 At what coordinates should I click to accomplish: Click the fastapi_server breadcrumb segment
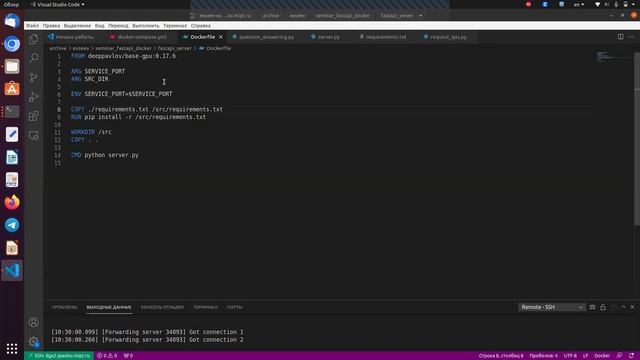click(x=175, y=48)
